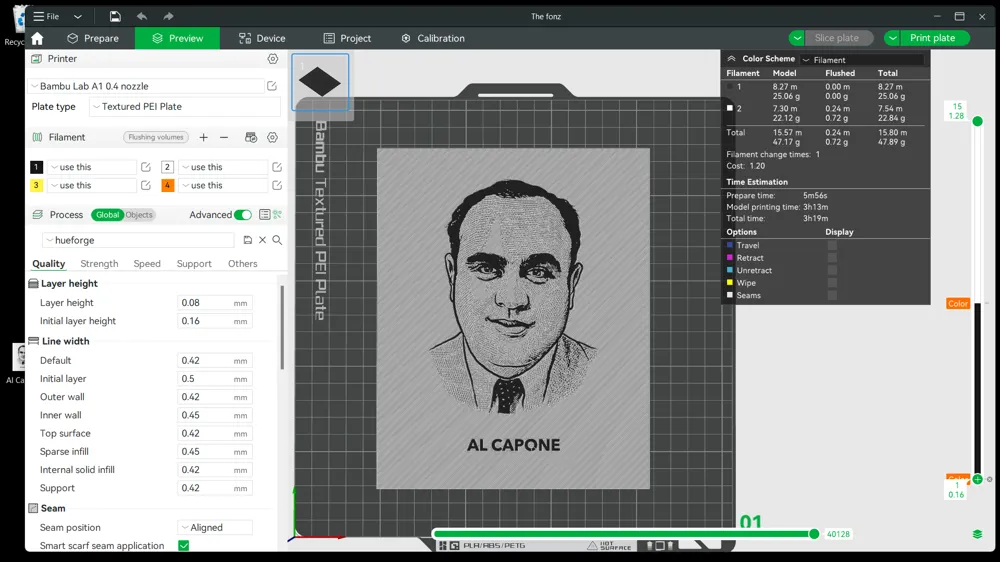Open Flushing volumes settings
The width and height of the screenshot is (1000, 562).
pos(156,137)
